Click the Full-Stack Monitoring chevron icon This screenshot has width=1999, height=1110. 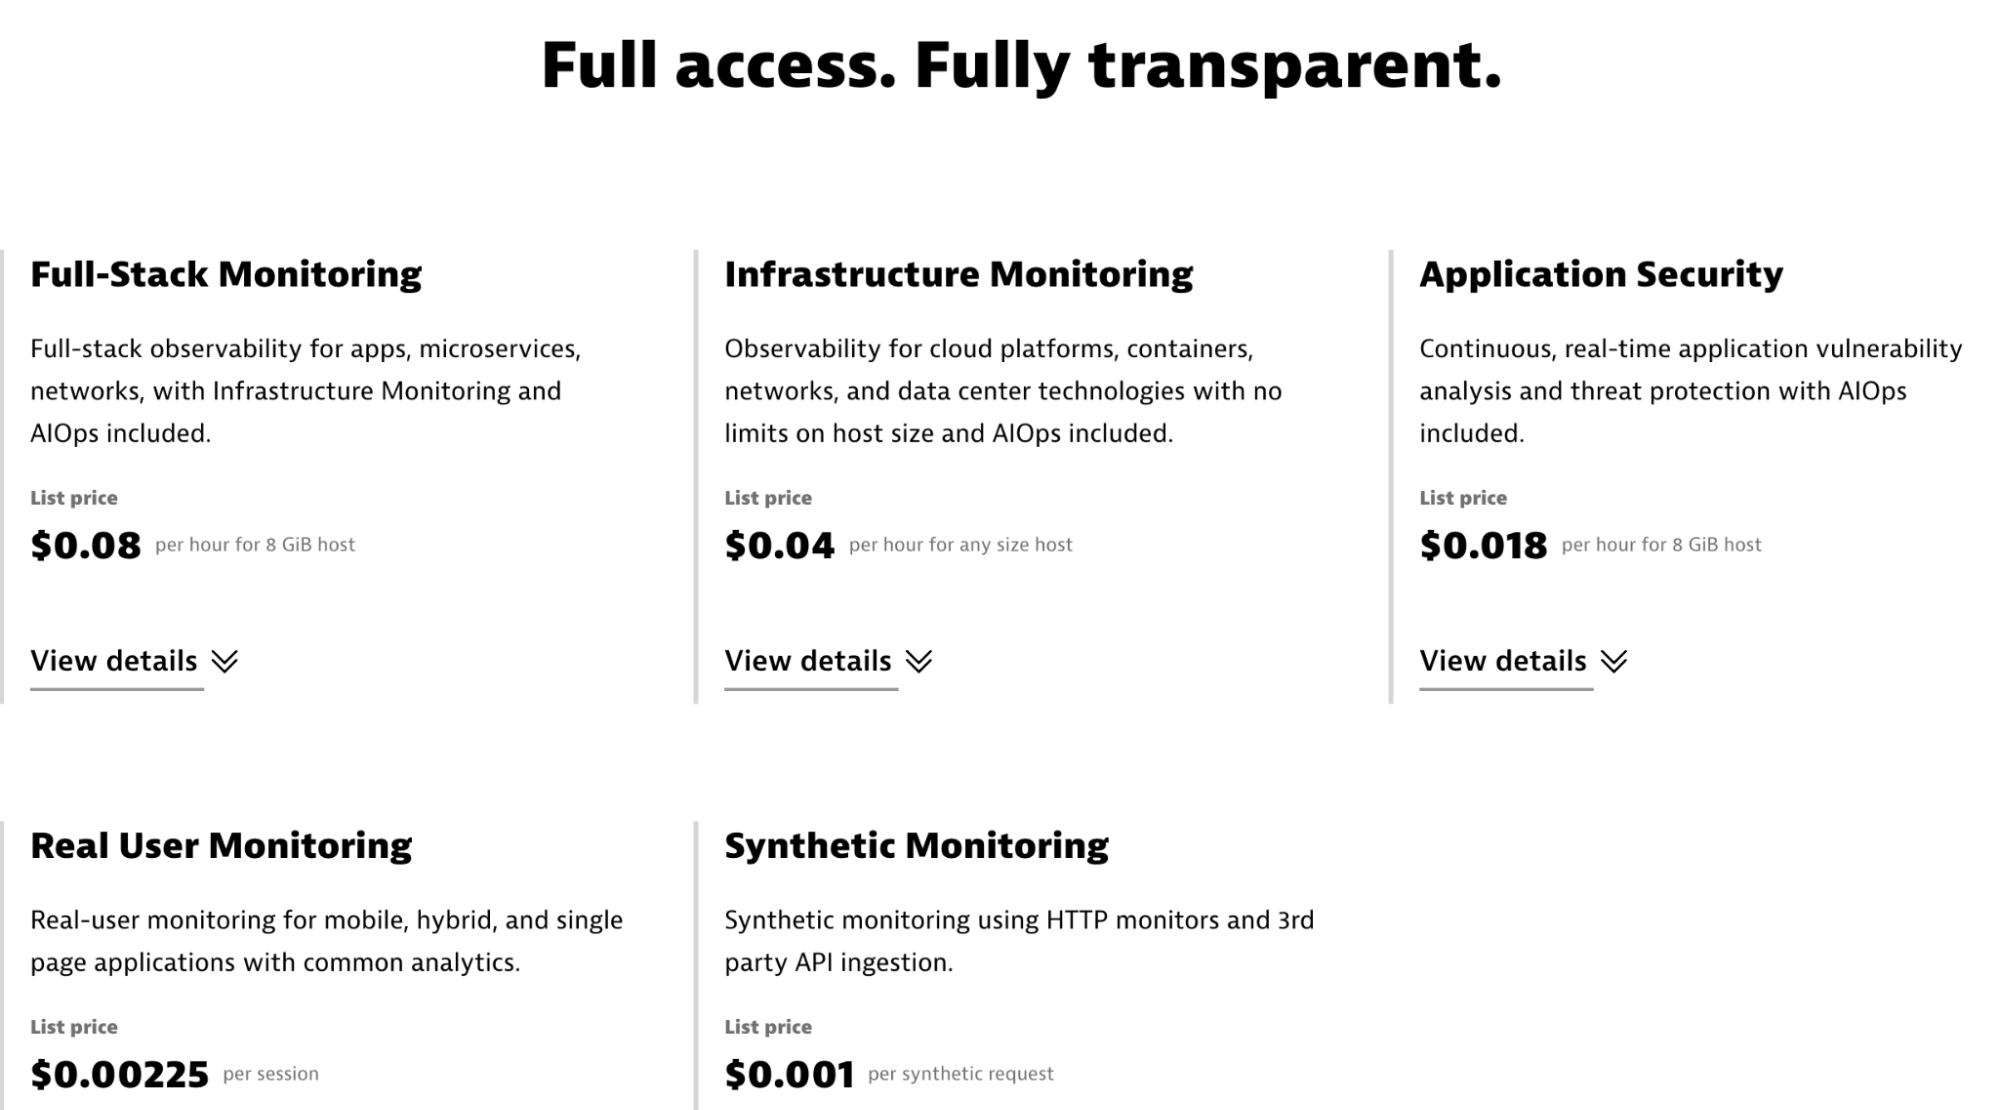click(x=226, y=660)
